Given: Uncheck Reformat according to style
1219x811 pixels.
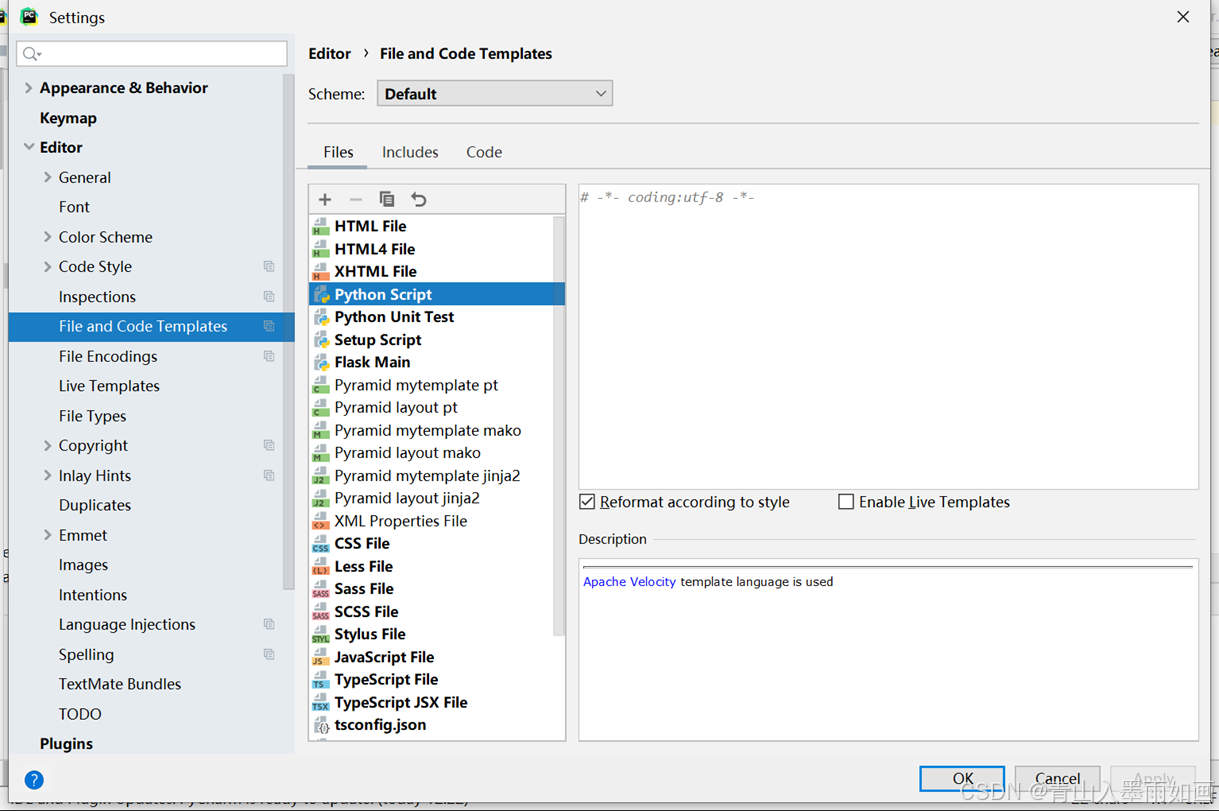Looking at the screenshot, I should coord(587,502).
